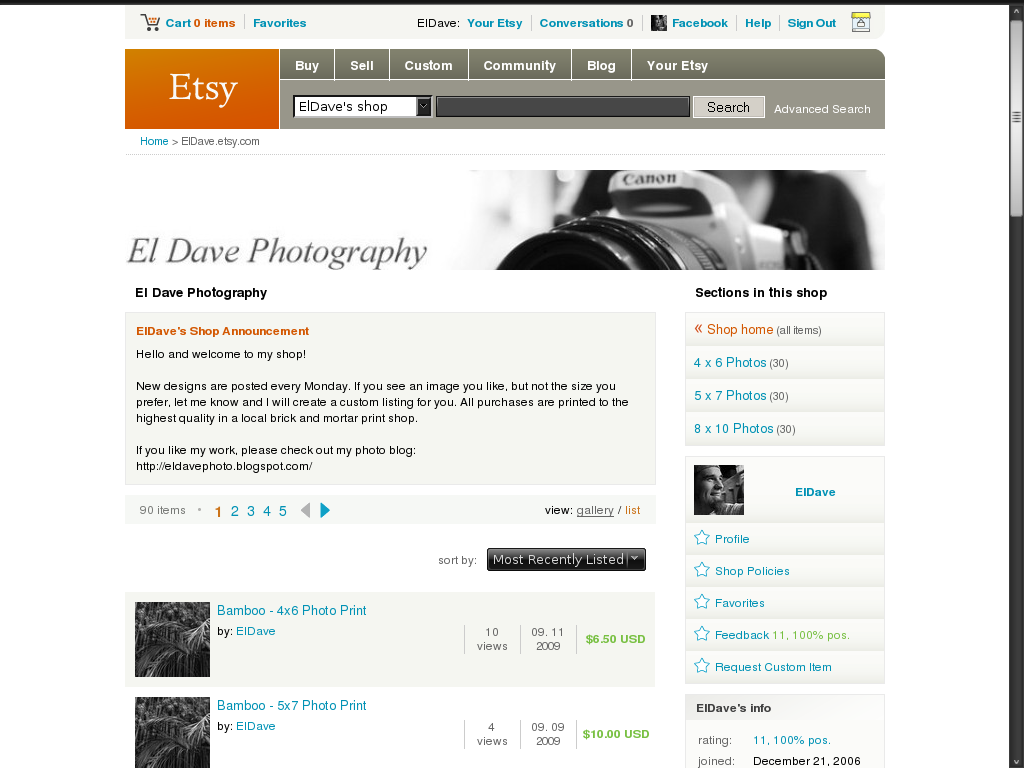
Task: Click the gray previous page arrow
Action: (x=305, y=511)
